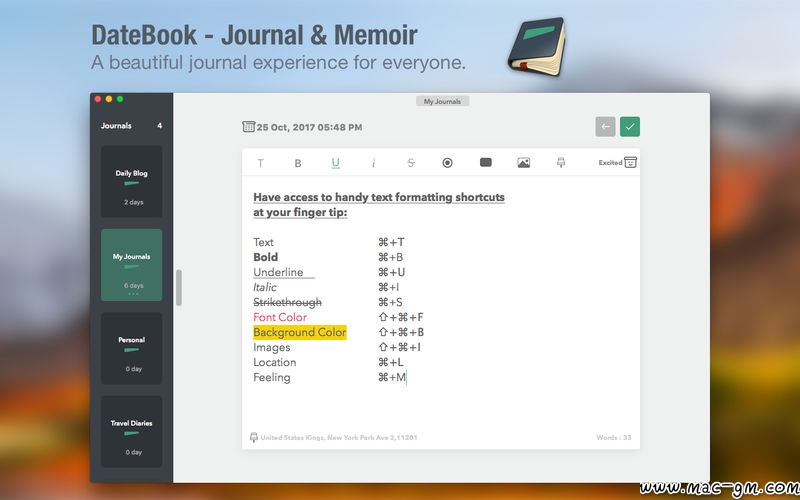Image resolution: width=800 pixels, height=500 pixels.
Task: Open the Excited feeling face icon
Action: click(631, 162)
